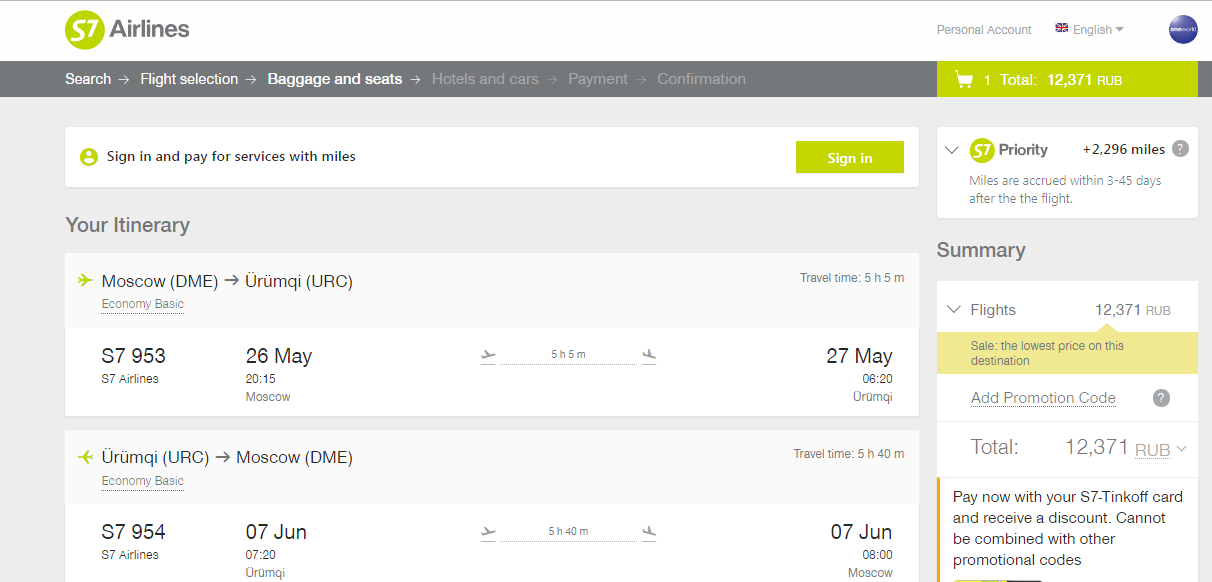Click the Add Promotion Code link

tap(1043, 398)
